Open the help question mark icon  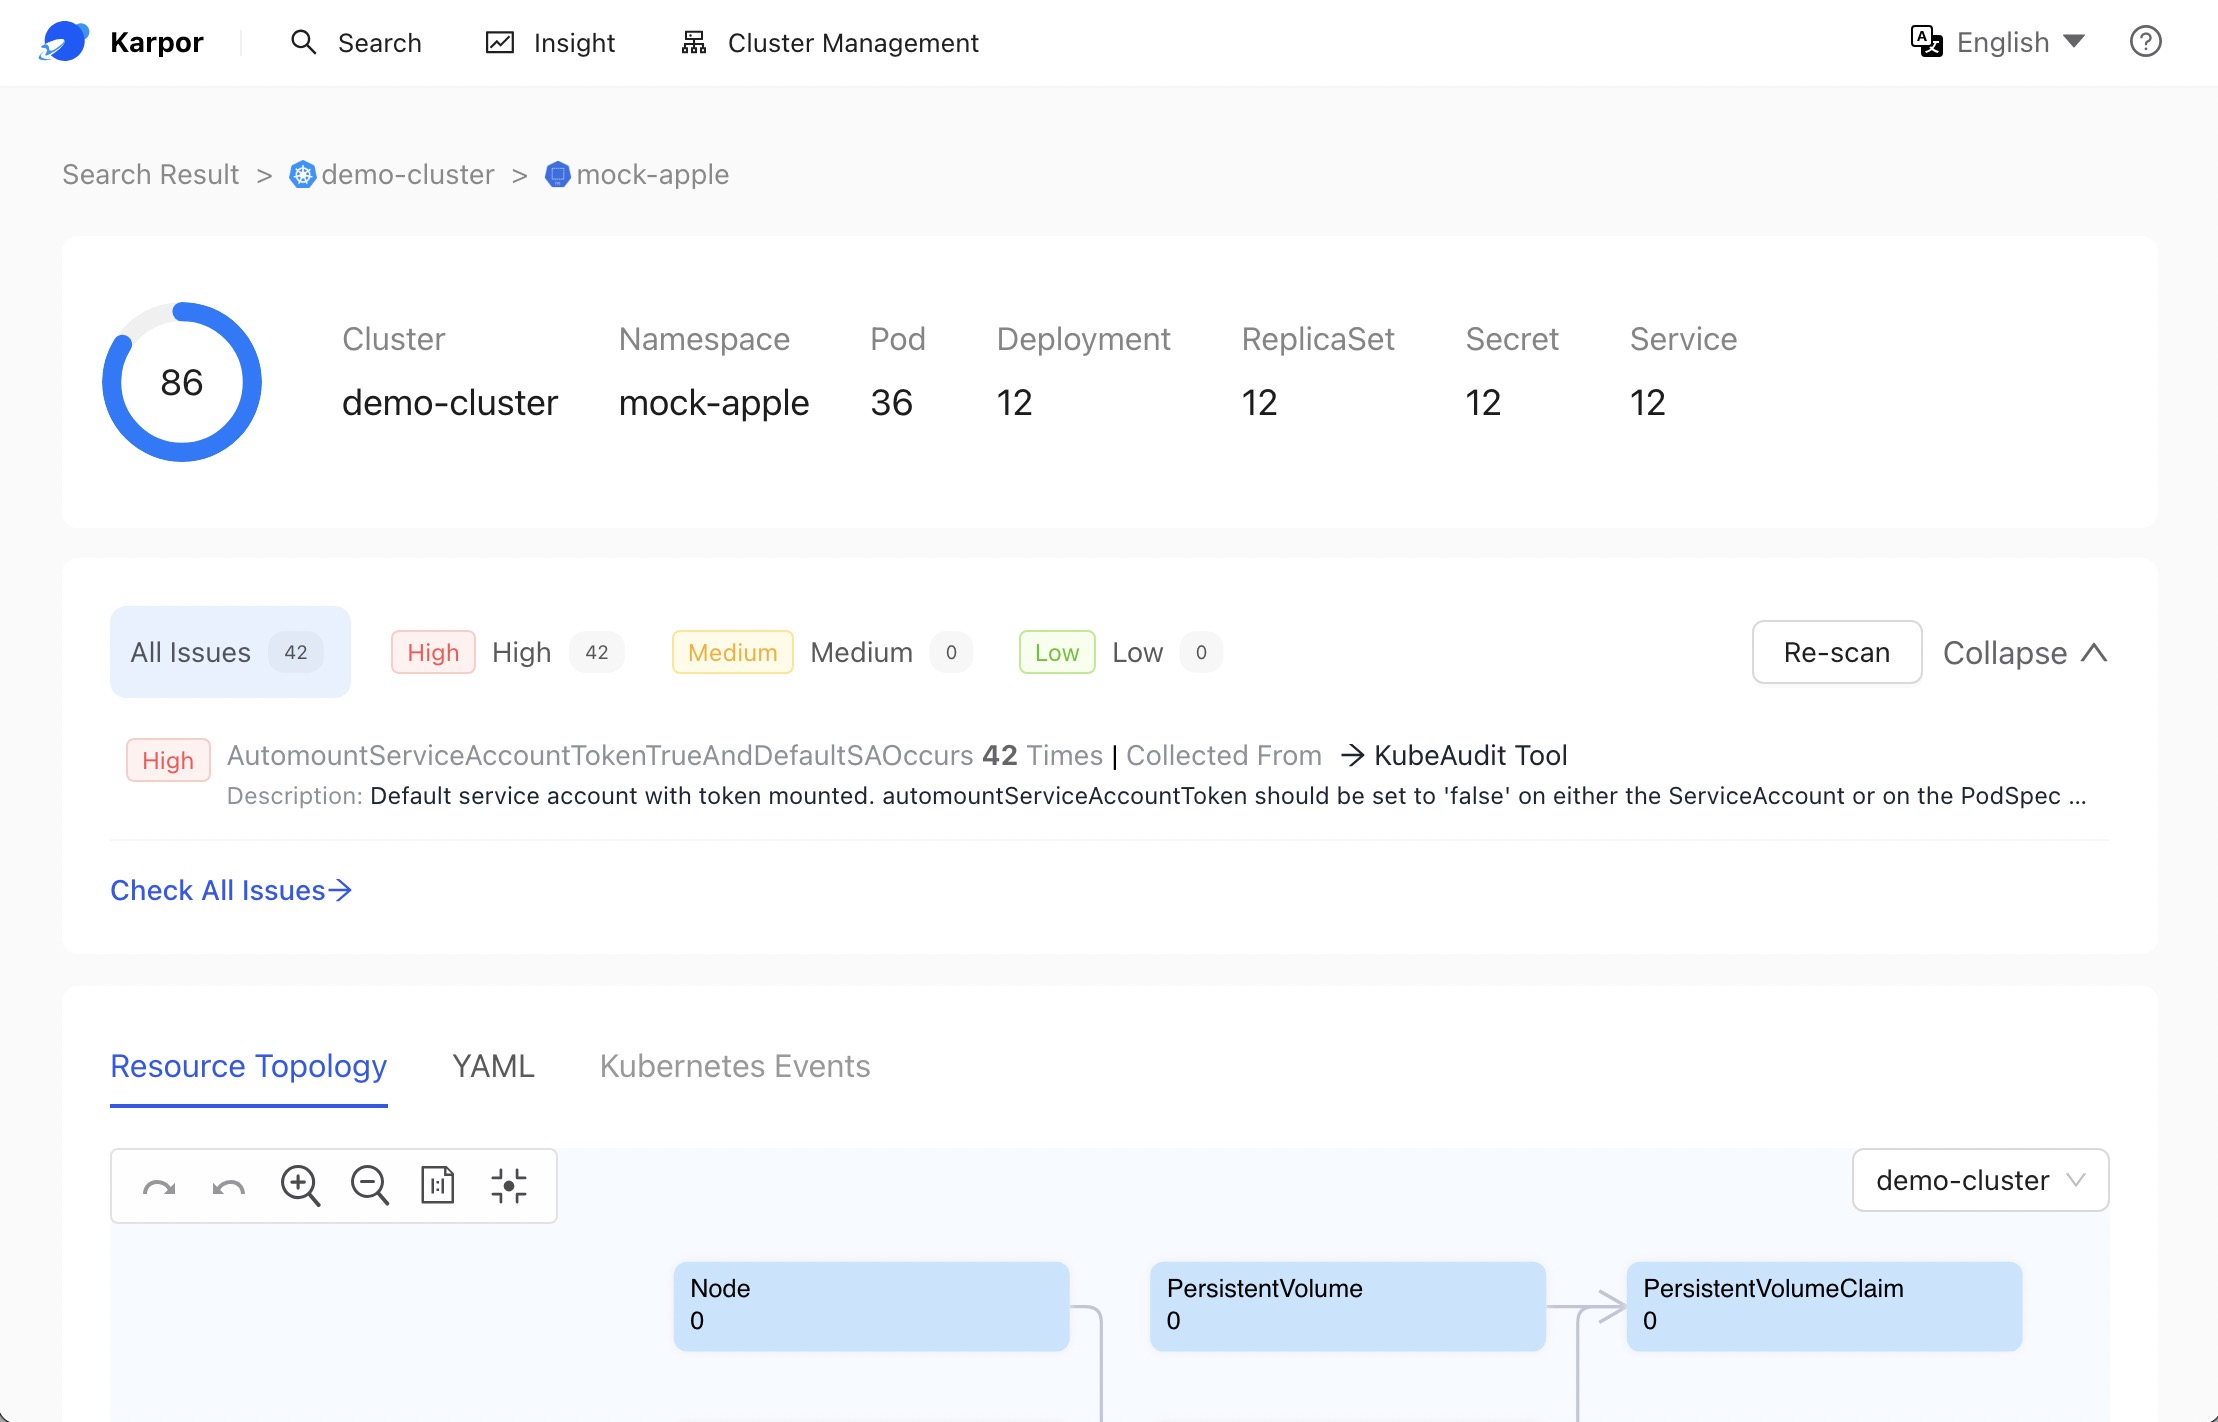point(2145,42)
